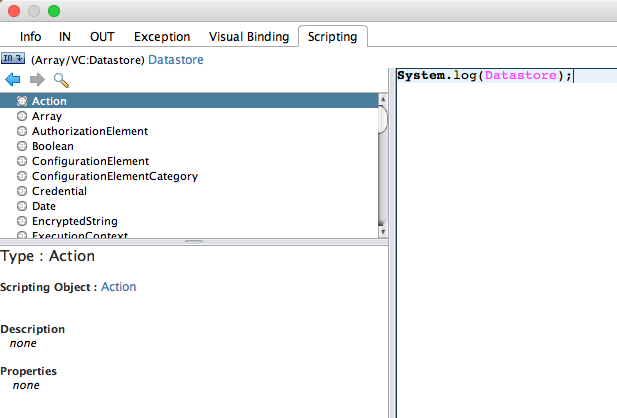Click the icon beside Boolean item

click(22, 146)
